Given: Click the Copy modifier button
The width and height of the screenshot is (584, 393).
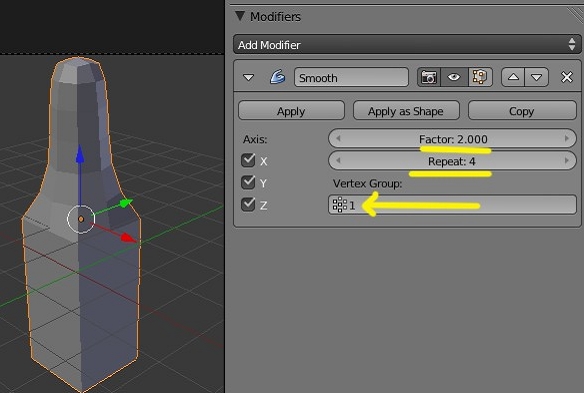Looking at the screenshot, I should pyautogui.click(x=522, y=111).
